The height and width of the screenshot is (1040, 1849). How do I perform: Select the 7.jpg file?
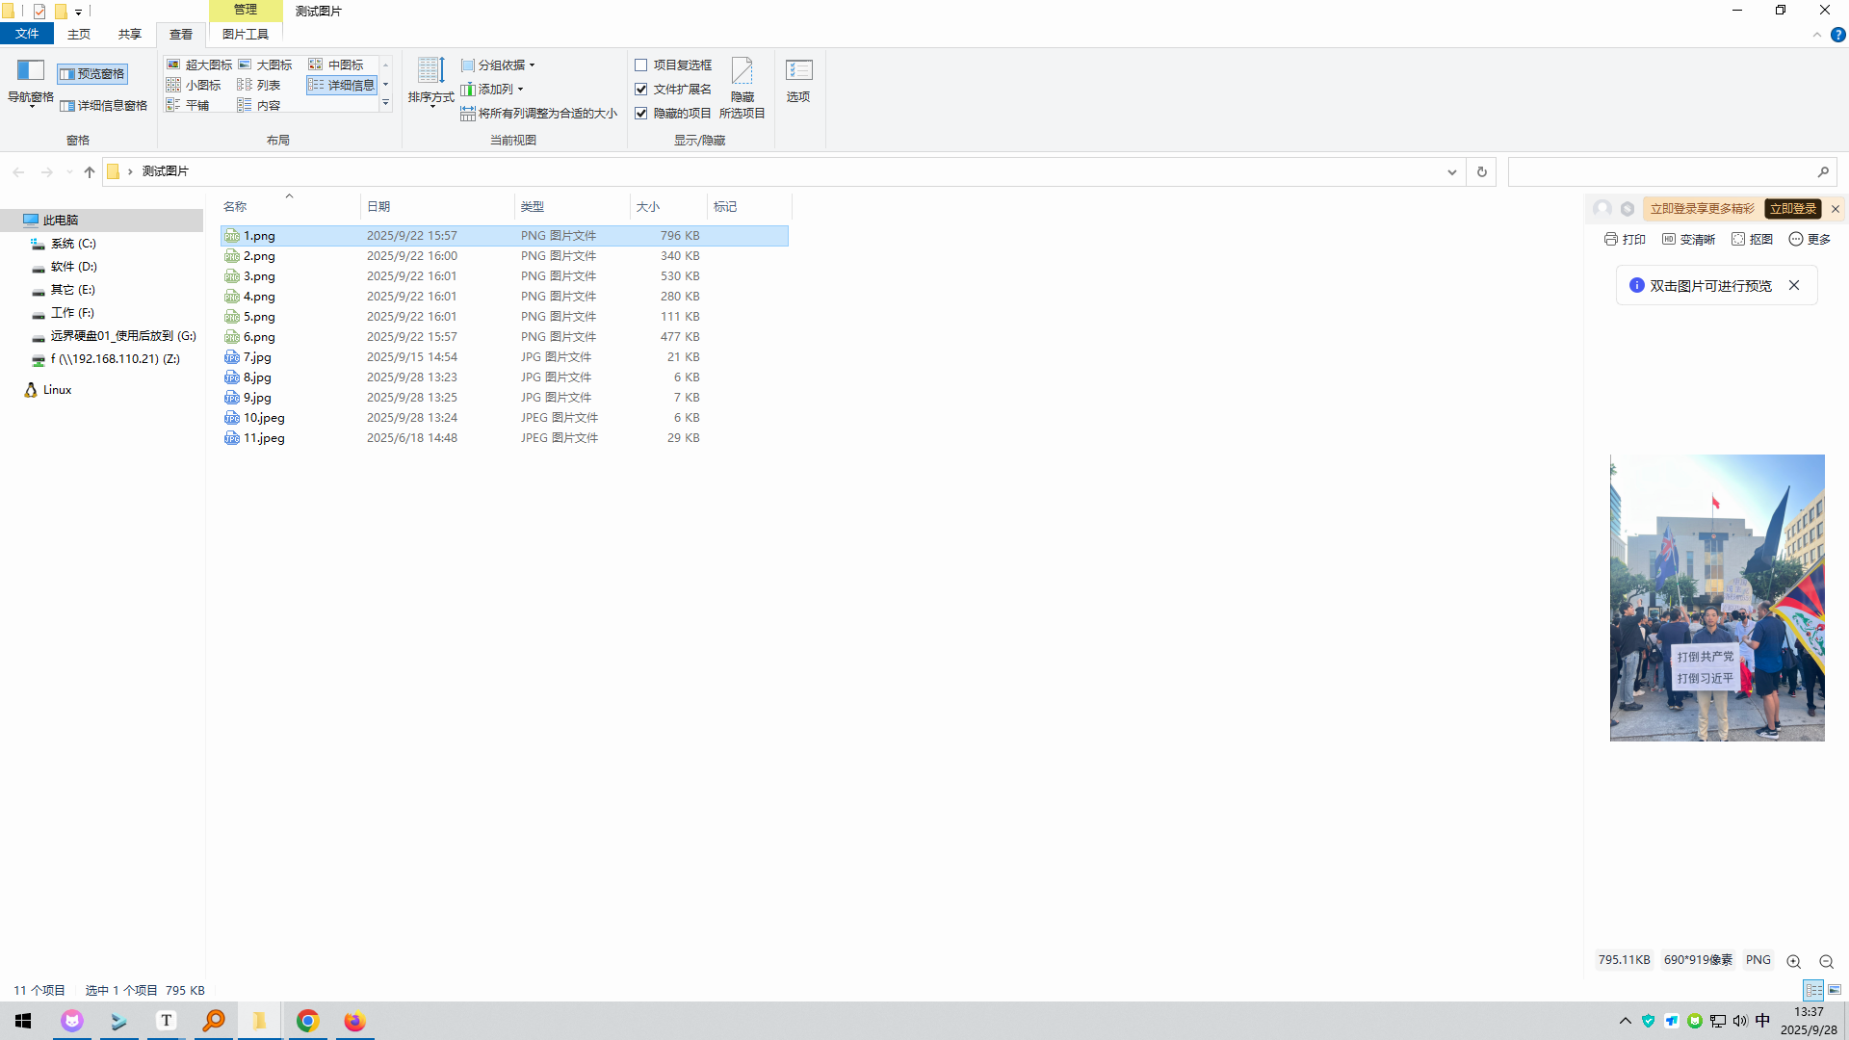[257, 357]
